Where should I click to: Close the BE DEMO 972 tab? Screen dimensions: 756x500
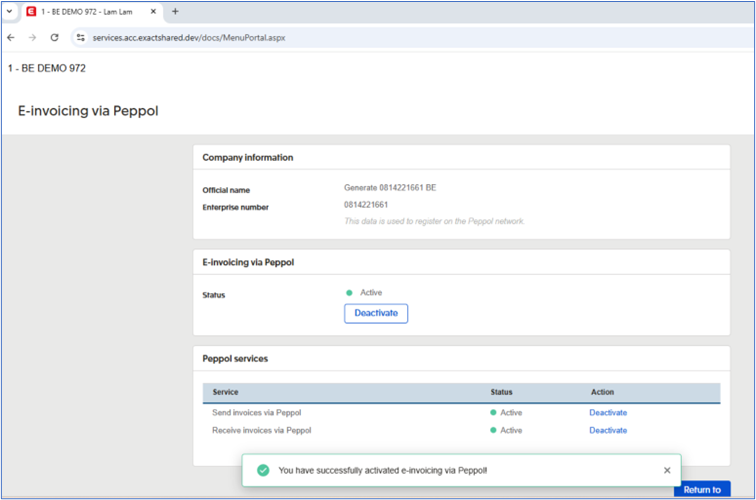pyautogui.click(x=152, y=12)
